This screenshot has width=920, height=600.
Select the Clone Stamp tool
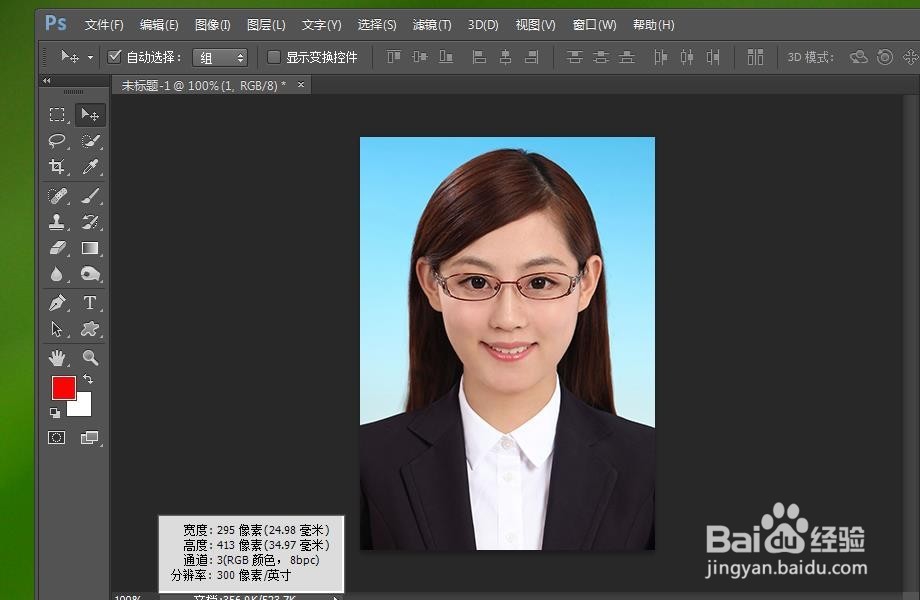click(x=57, y=220)
